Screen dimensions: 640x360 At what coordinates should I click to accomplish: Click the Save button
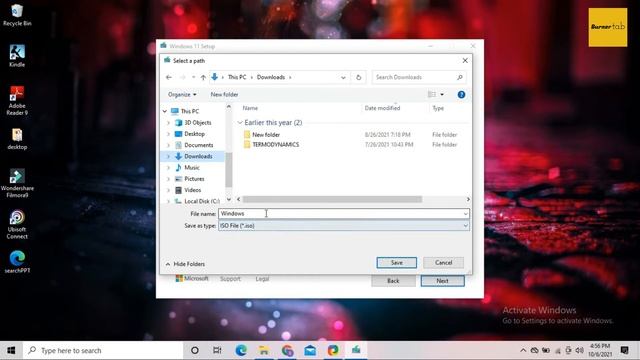(x=397, y=263)
